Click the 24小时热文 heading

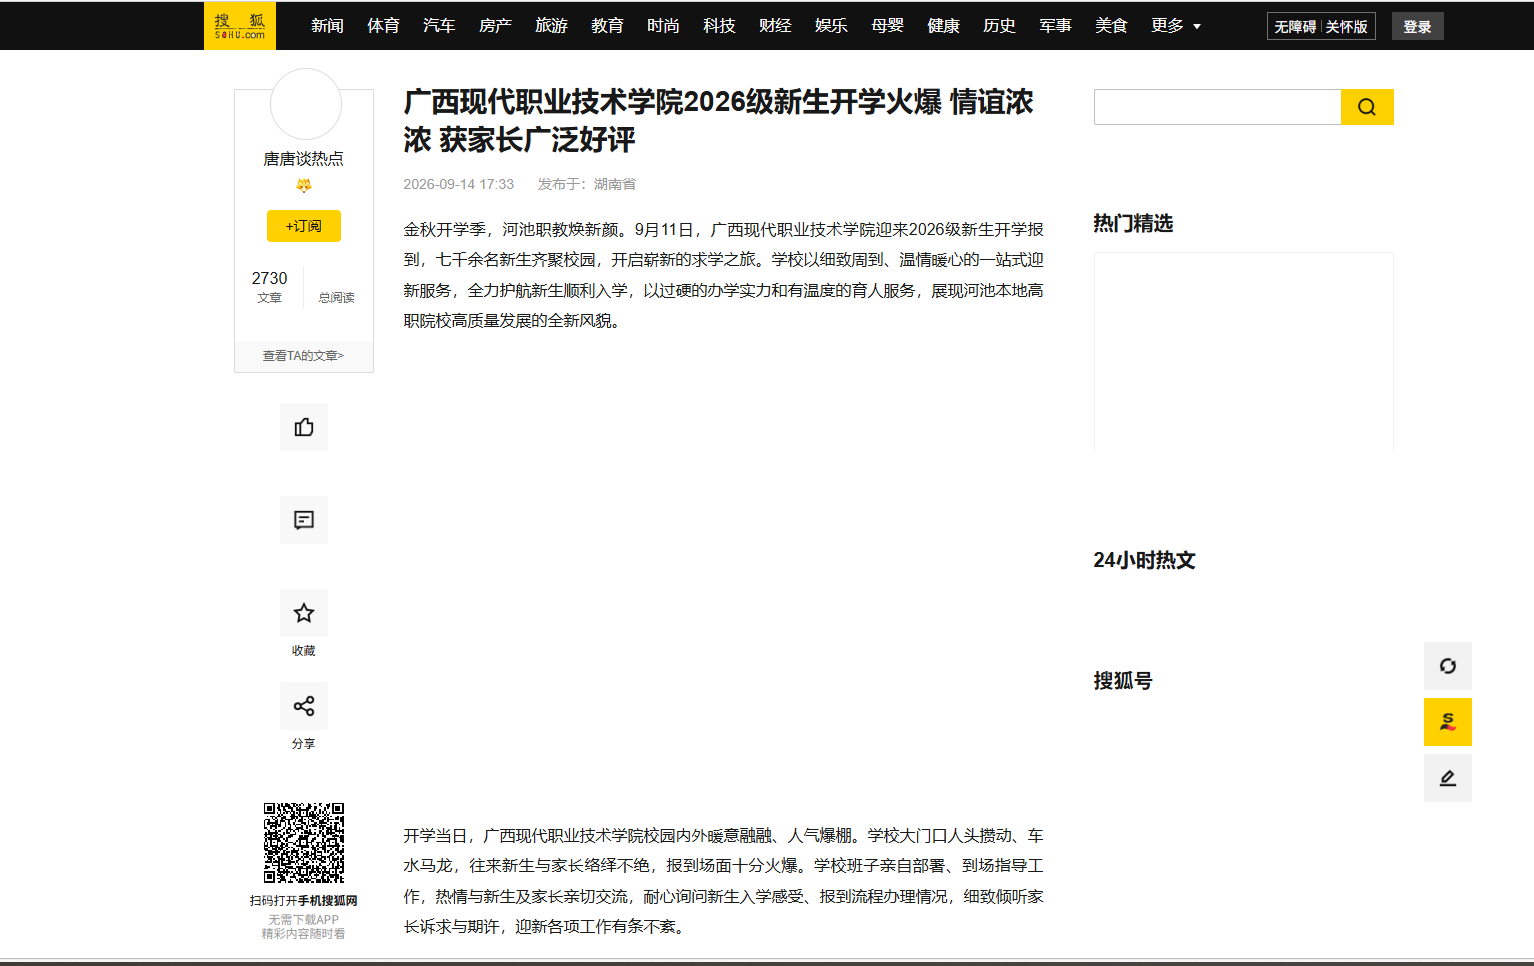(x=1144, y=560)
